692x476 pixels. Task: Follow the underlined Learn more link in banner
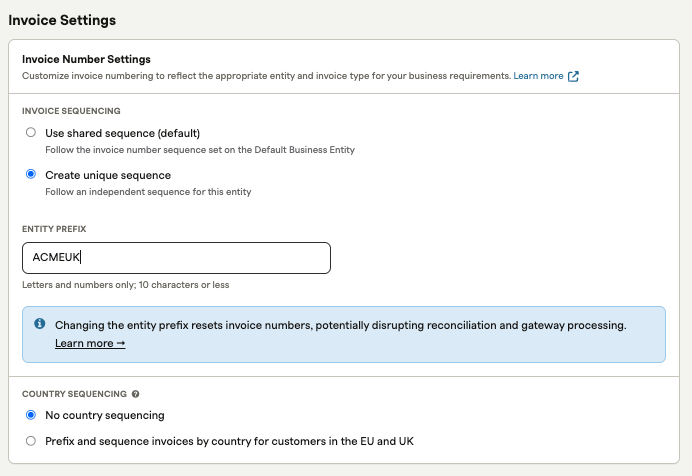point(90,343)
